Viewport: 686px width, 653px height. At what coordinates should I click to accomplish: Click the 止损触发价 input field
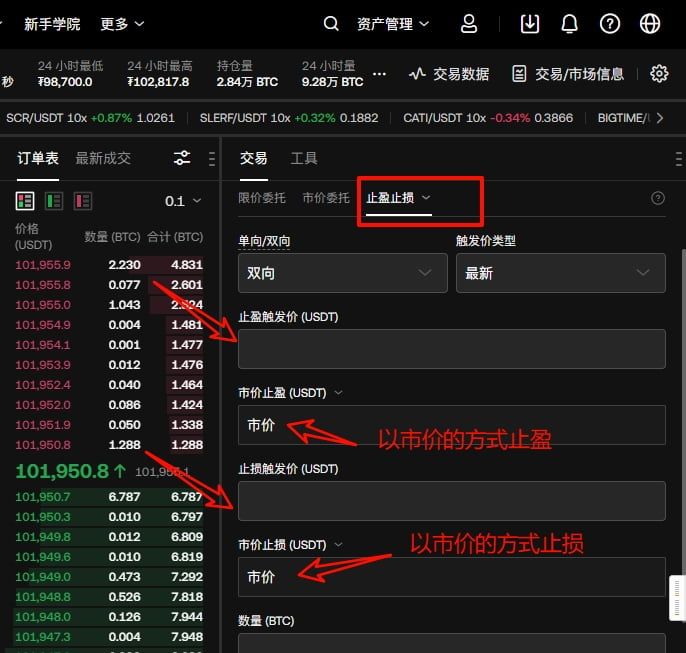(x=451, y=500)
